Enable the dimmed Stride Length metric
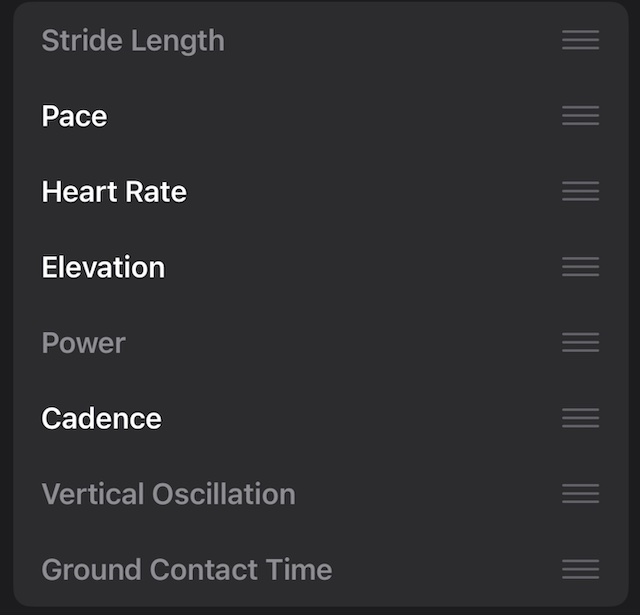 (x=133, y=41)
